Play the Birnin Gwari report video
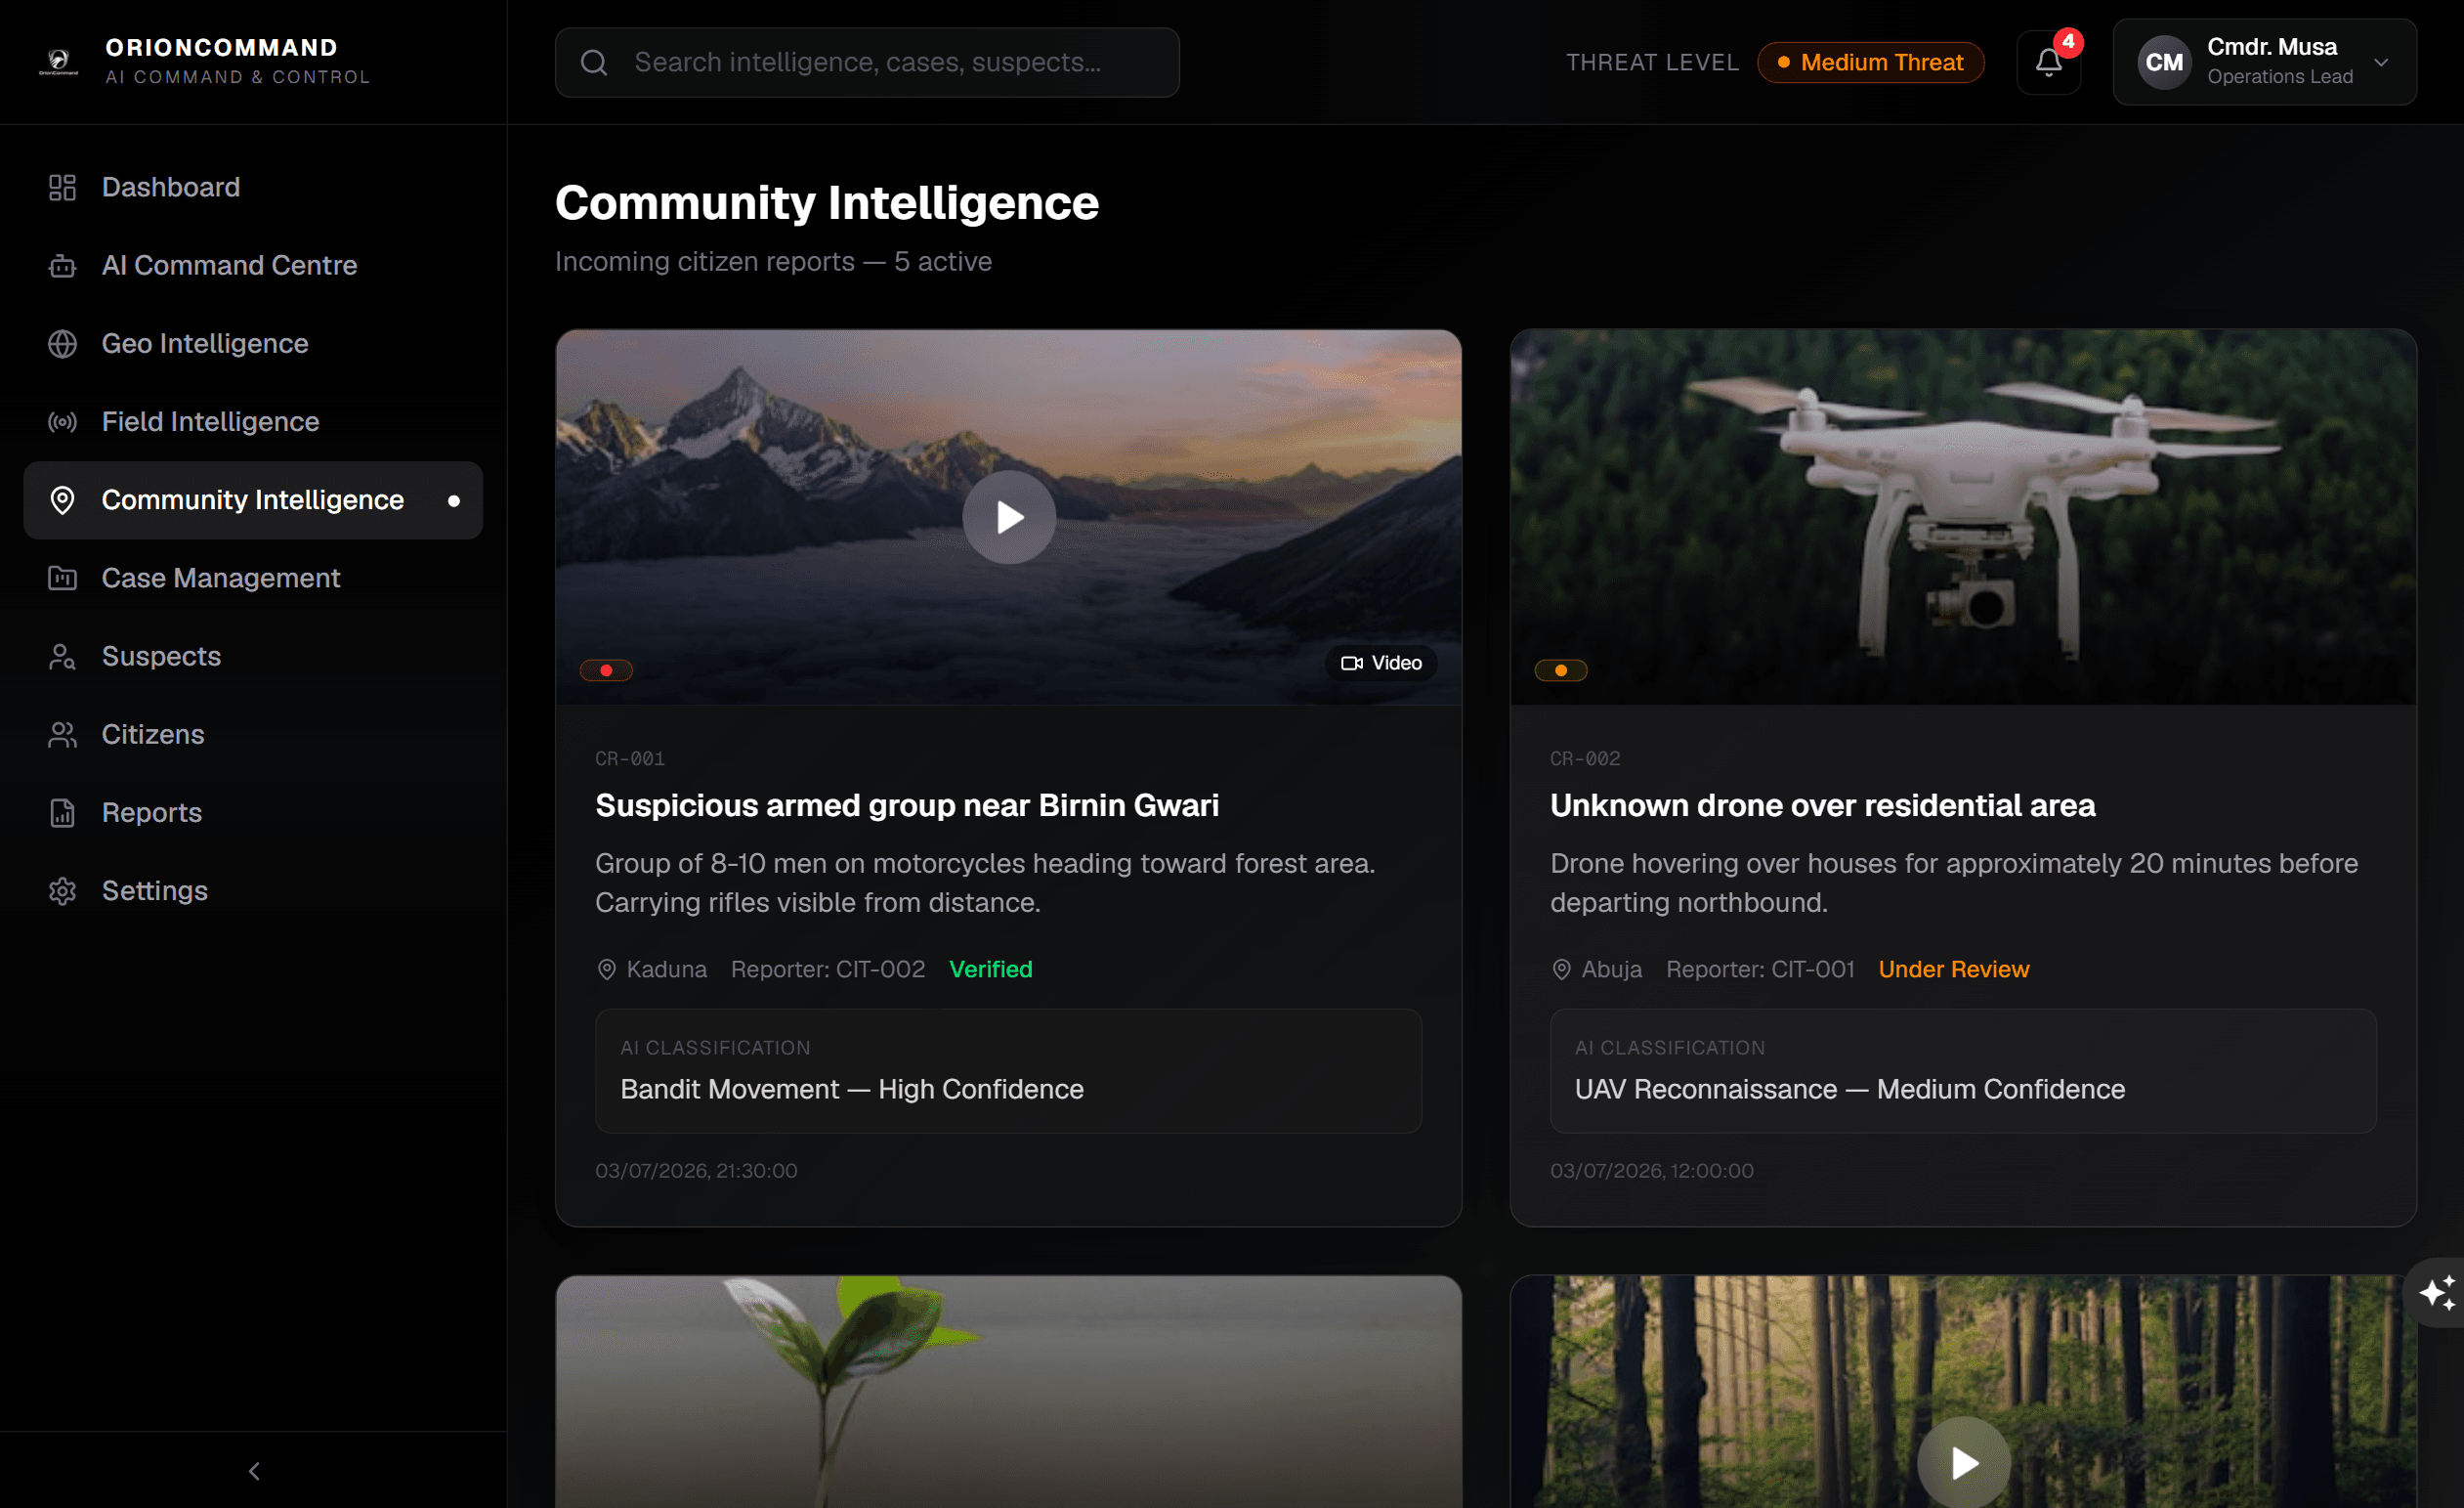Image resolution: width=2464 pixels, height=1508 pixels. [x=1009, y=517]
